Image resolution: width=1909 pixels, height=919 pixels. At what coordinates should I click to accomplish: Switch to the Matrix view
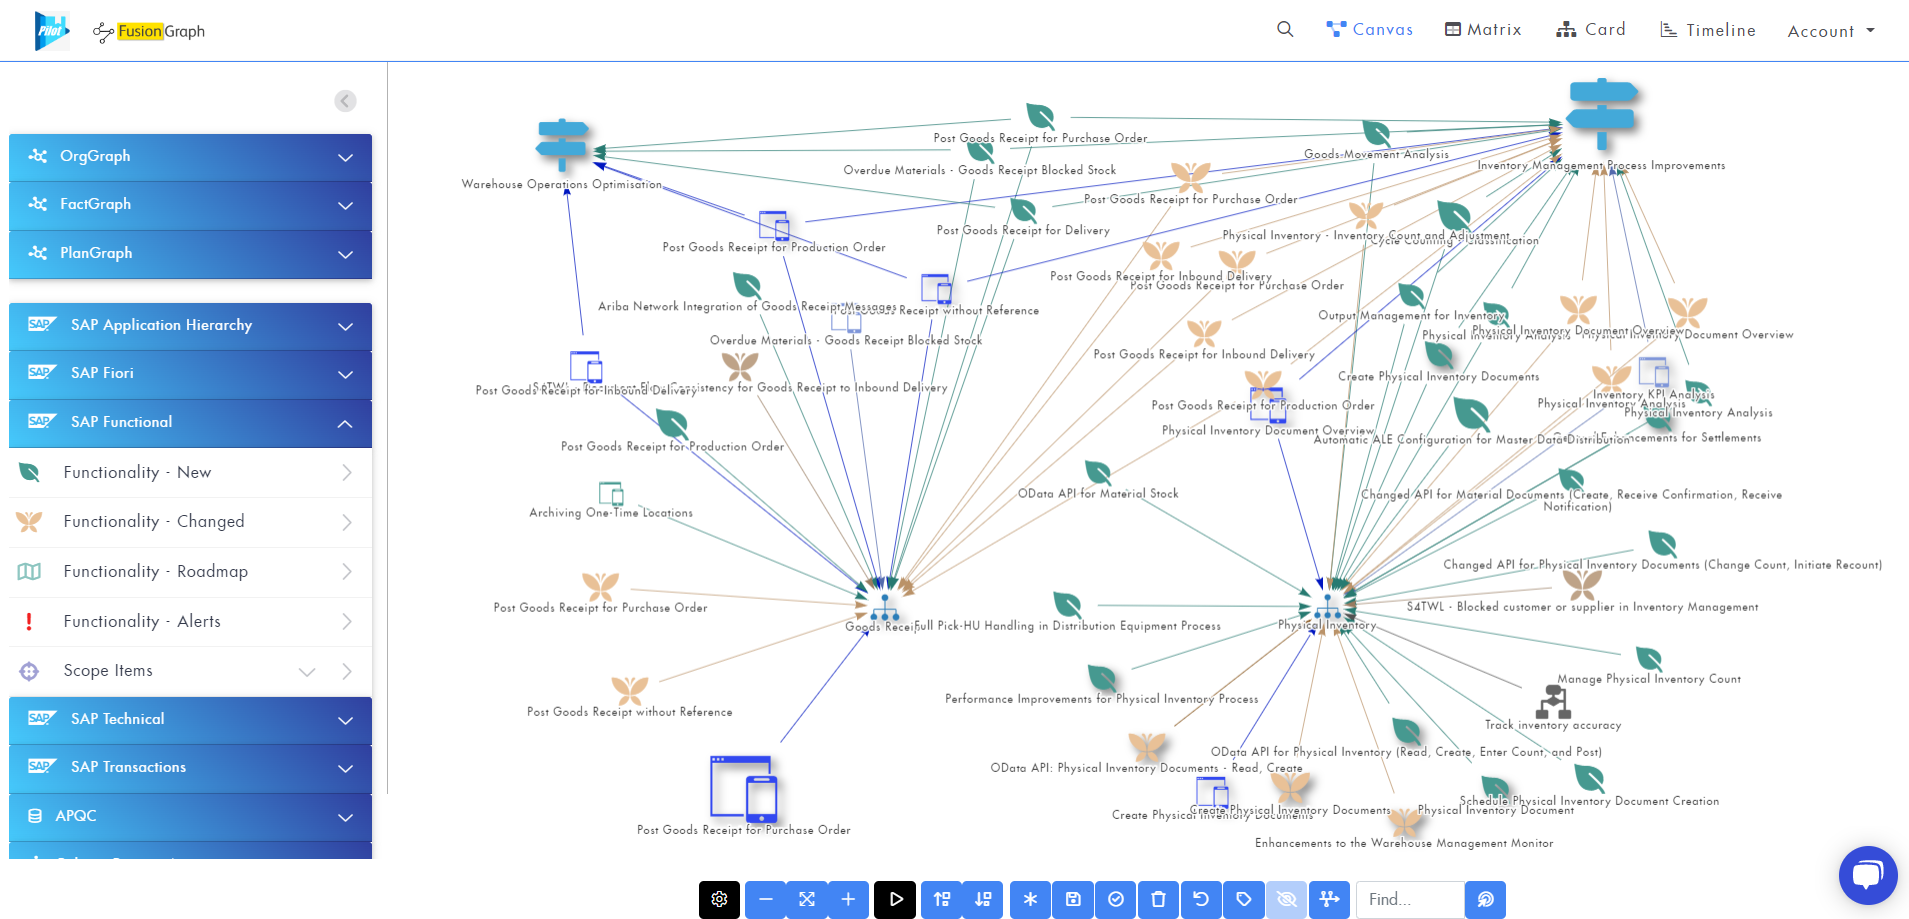(1483, 30)
